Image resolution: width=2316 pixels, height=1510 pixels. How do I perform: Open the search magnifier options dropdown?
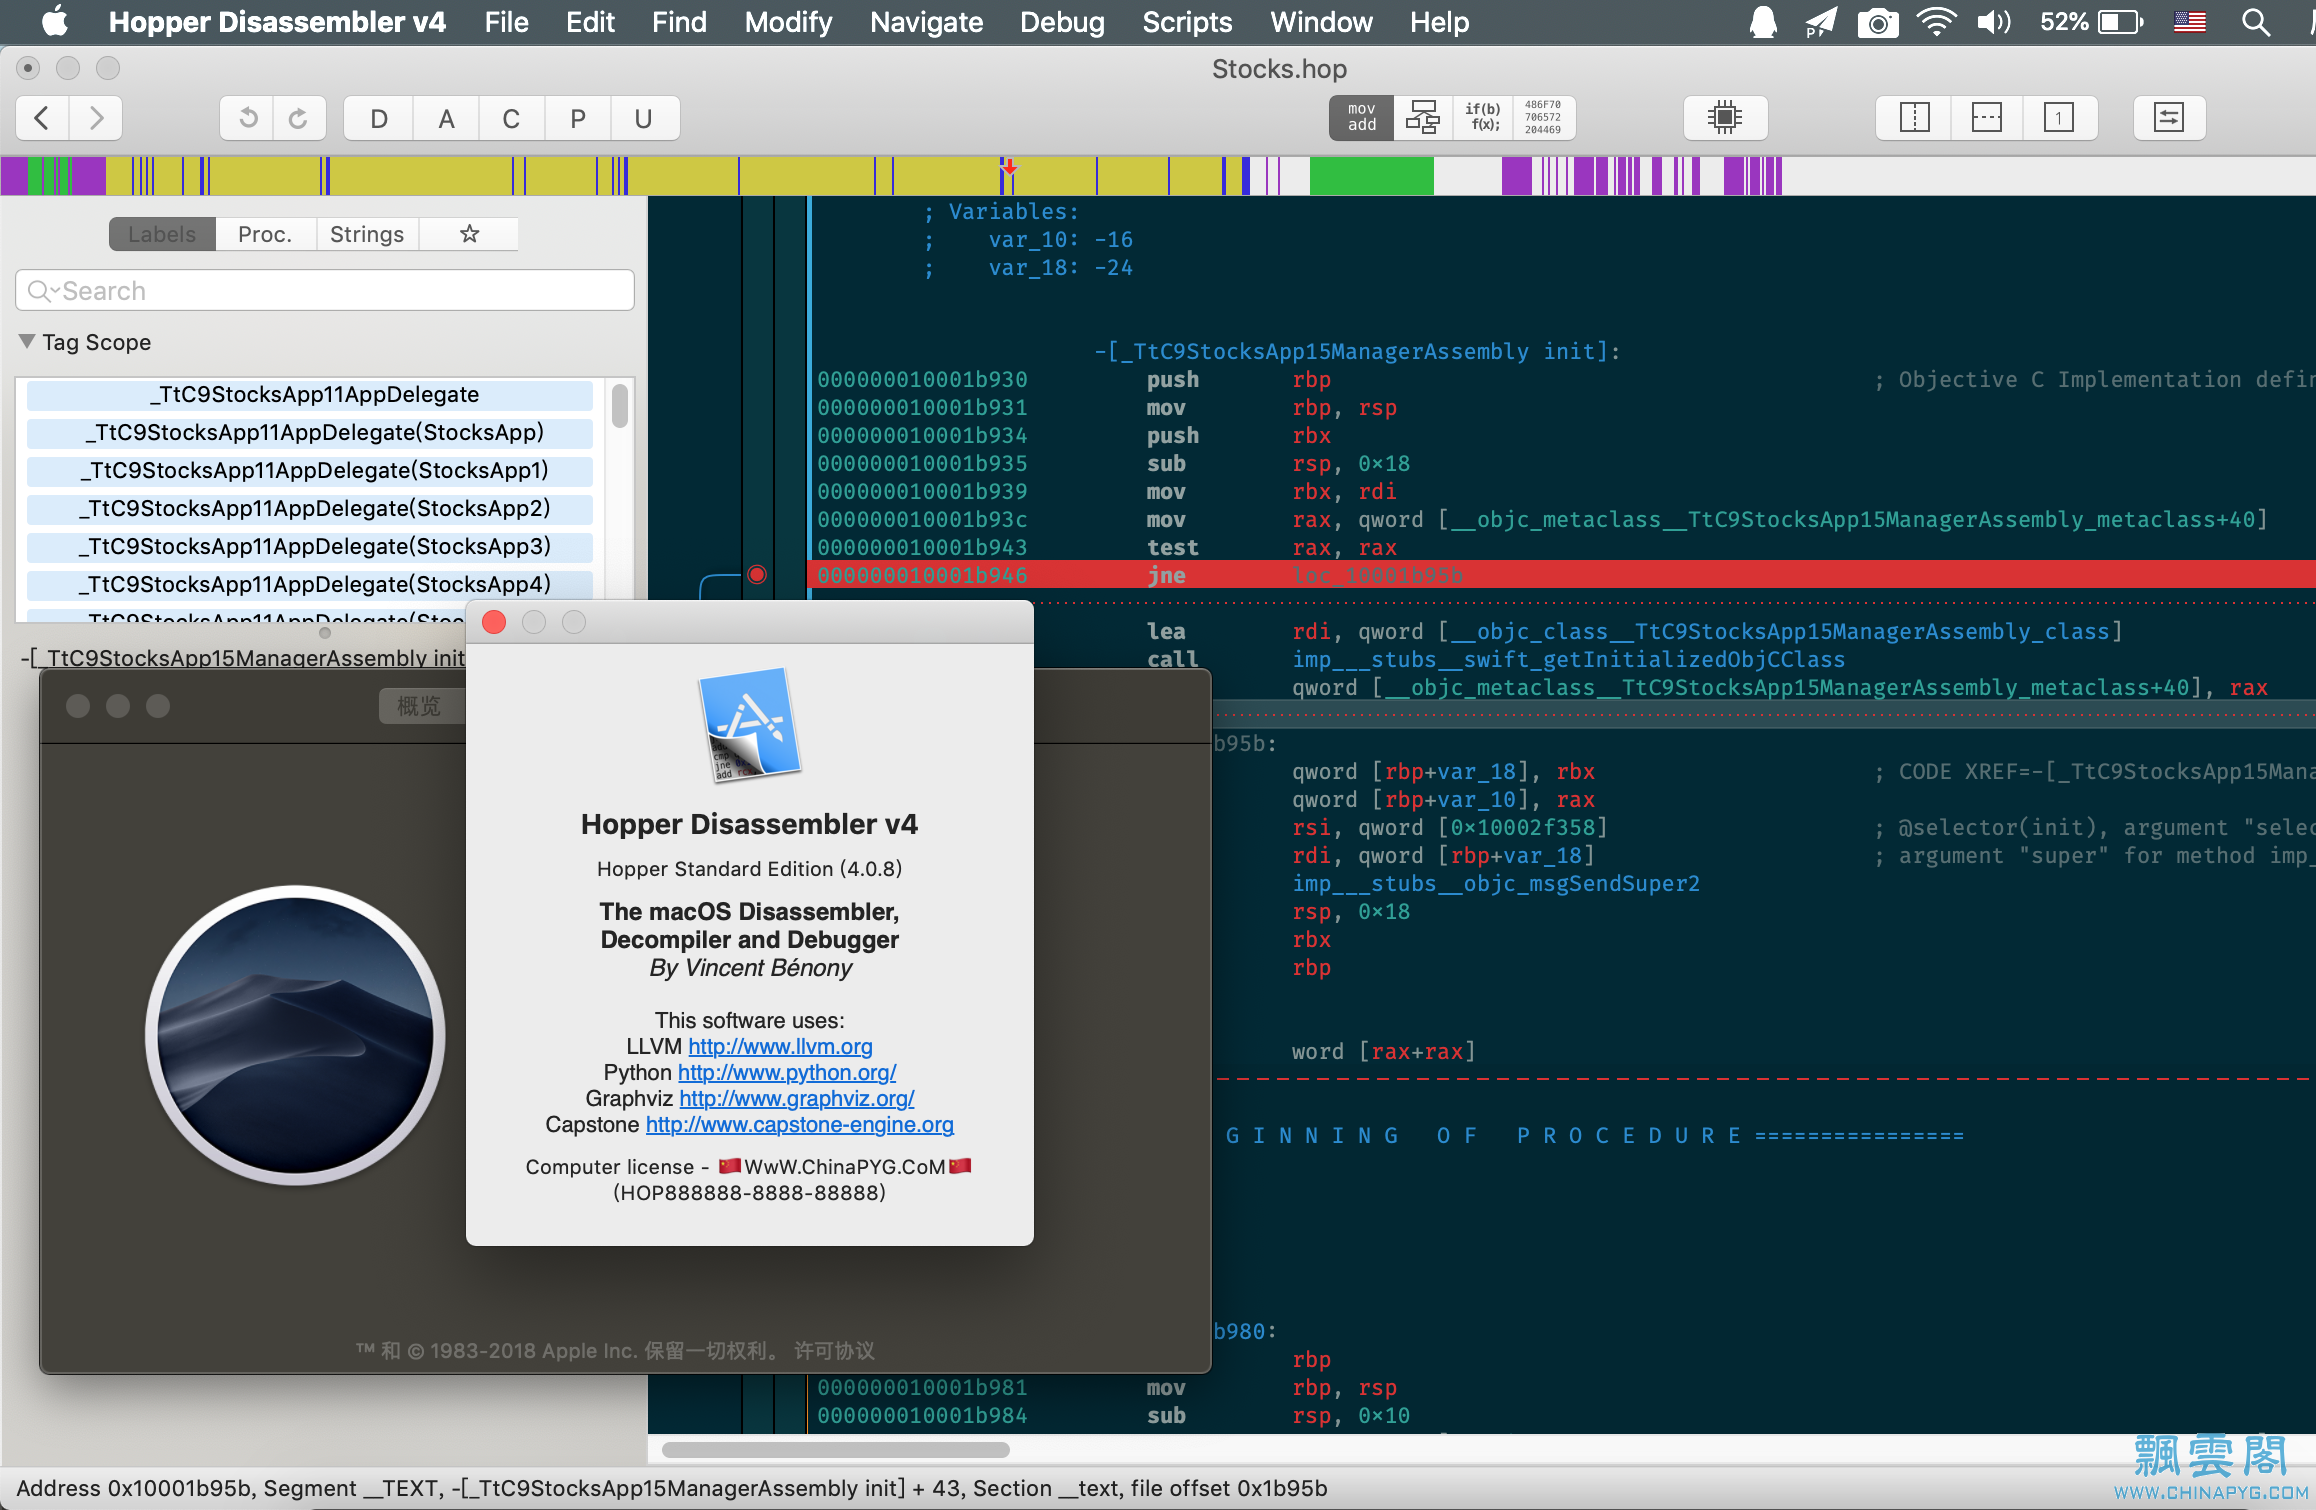coord(43,291)
